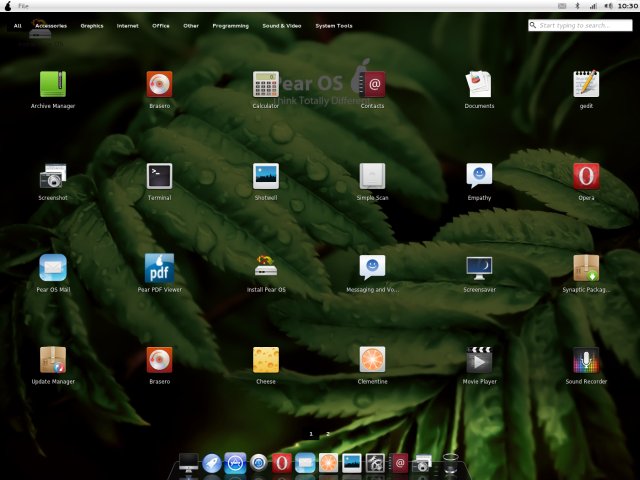
Task: Open the Other category
Action: click(x=191, y=26)
